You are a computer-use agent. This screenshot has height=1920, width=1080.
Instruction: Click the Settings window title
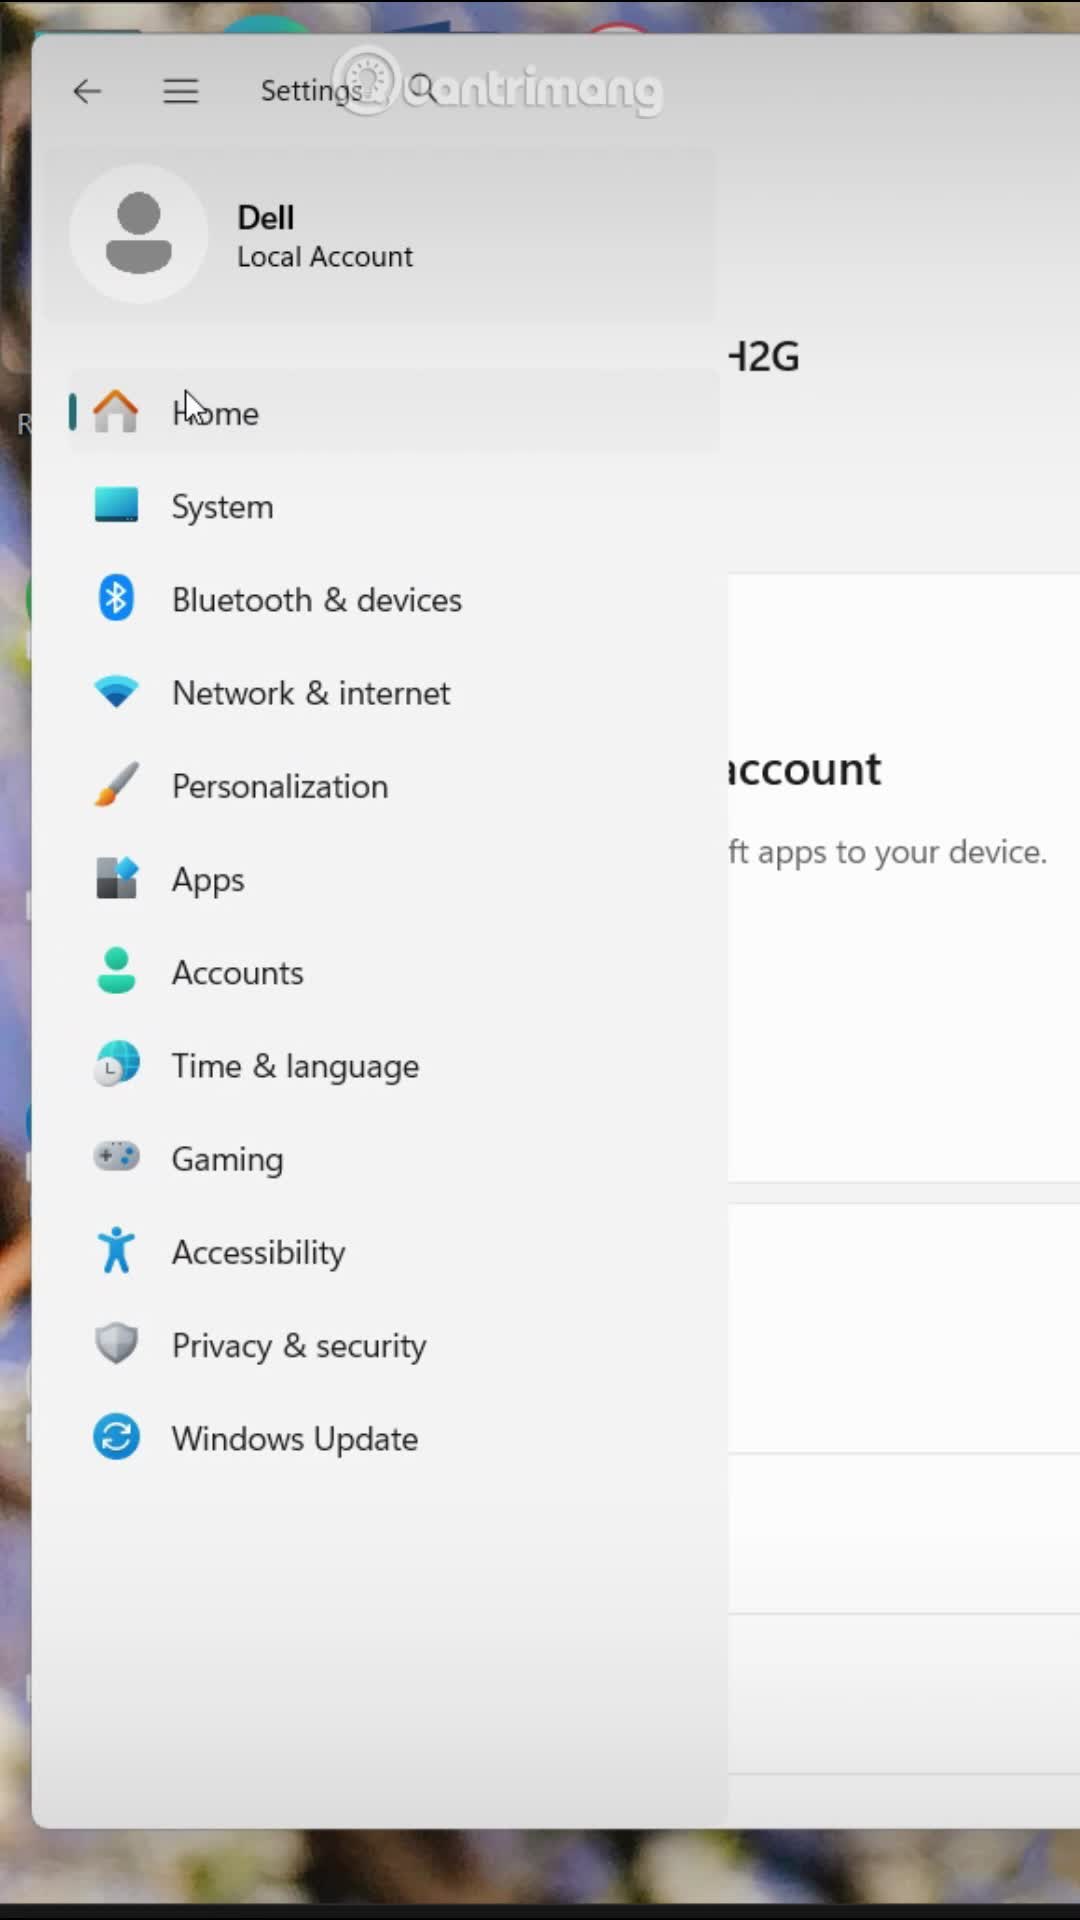coord(311,91)
